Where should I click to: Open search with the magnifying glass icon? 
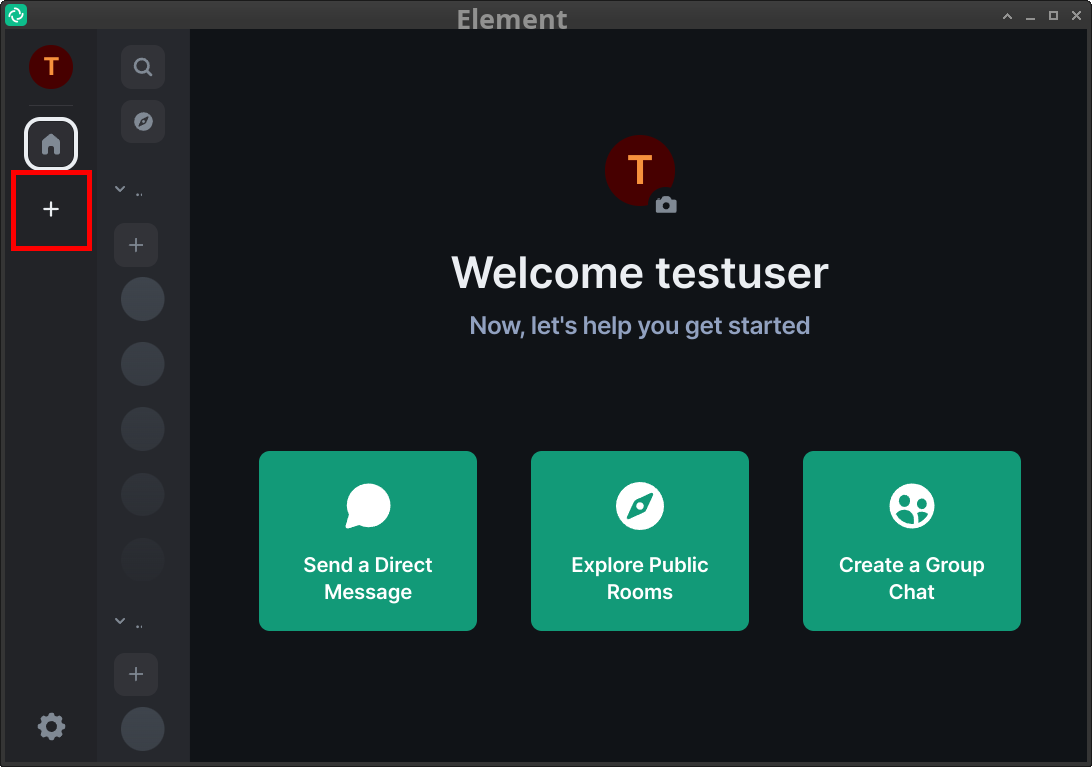point(143,67)
